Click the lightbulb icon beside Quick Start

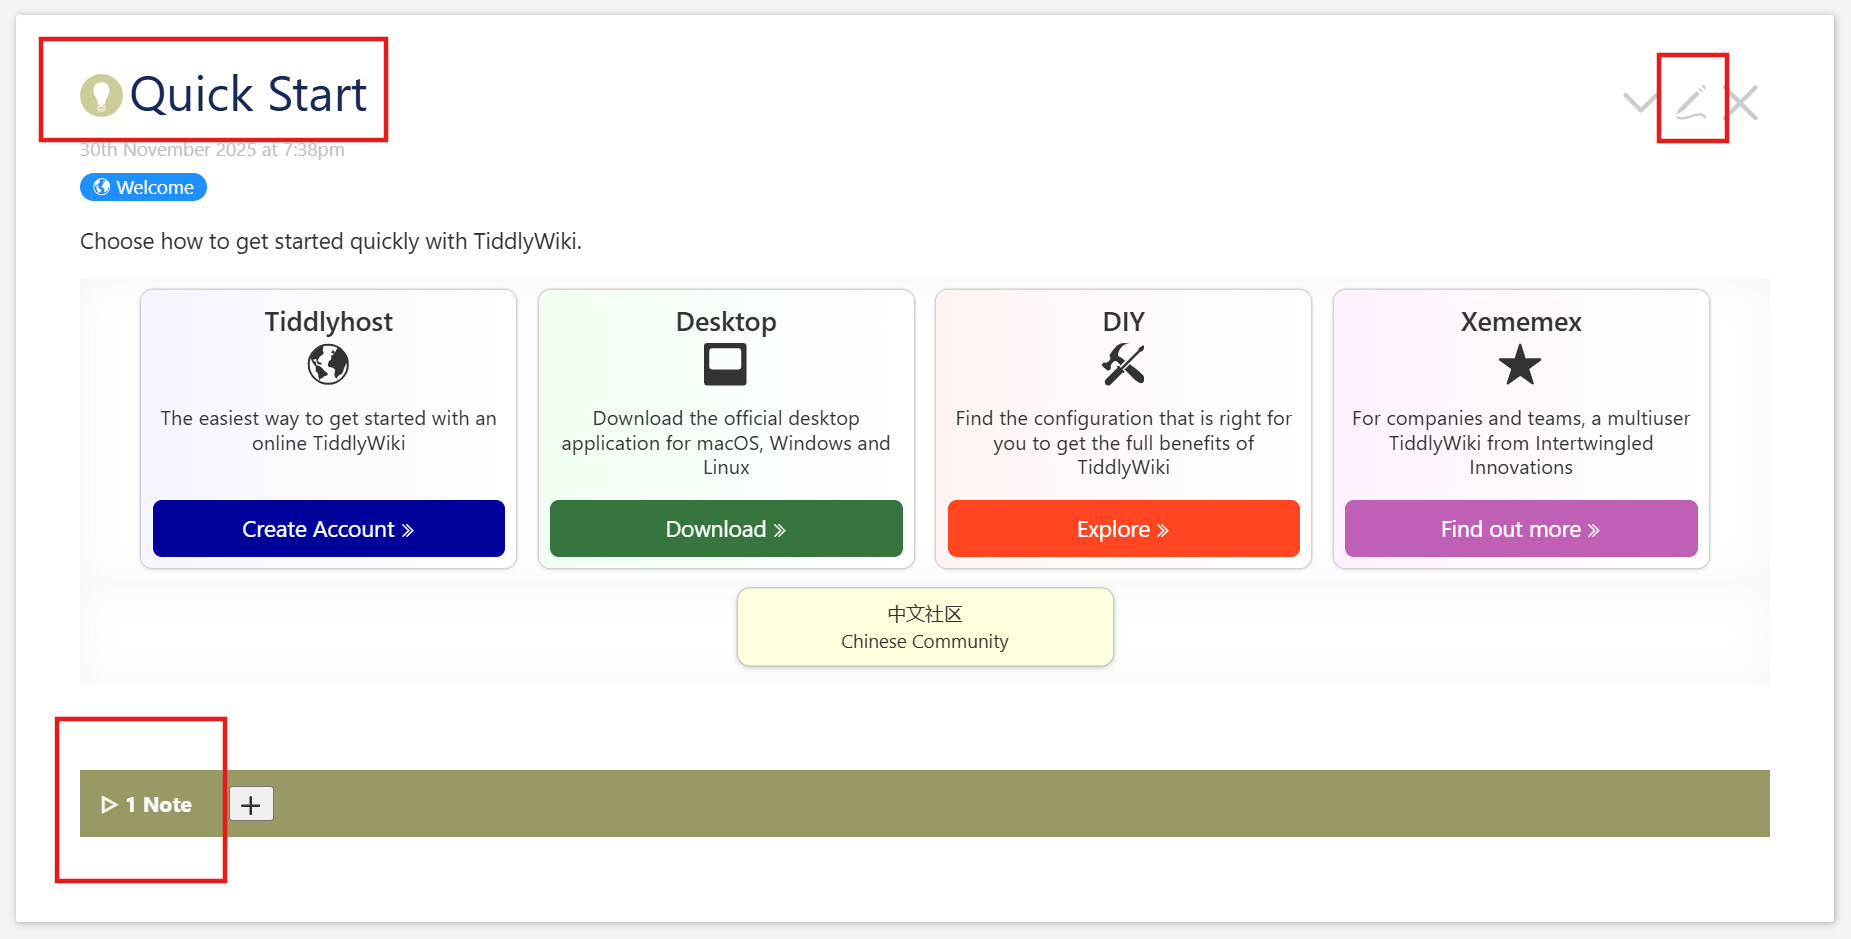[x=101, y=95]
